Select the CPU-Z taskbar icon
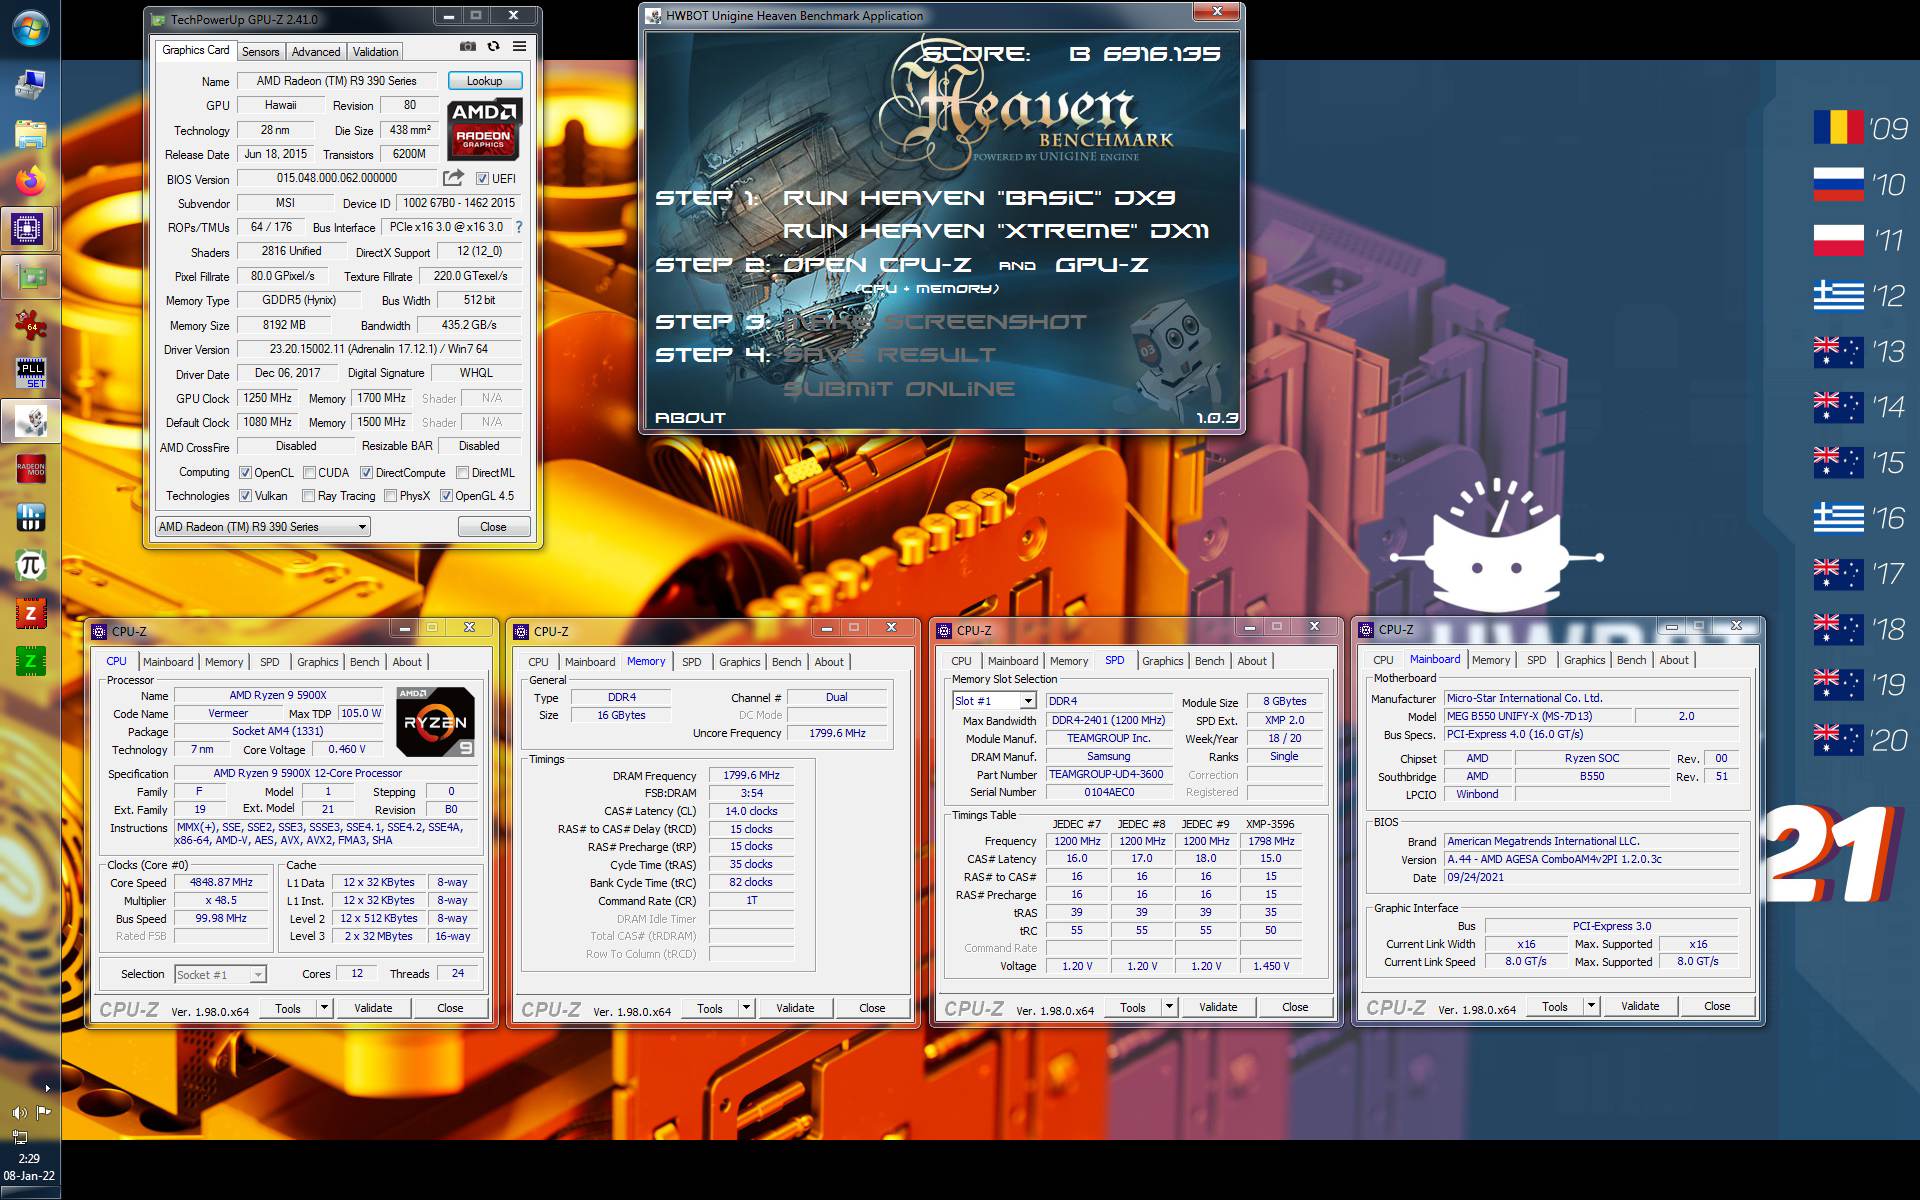 [x=28, y=229]
